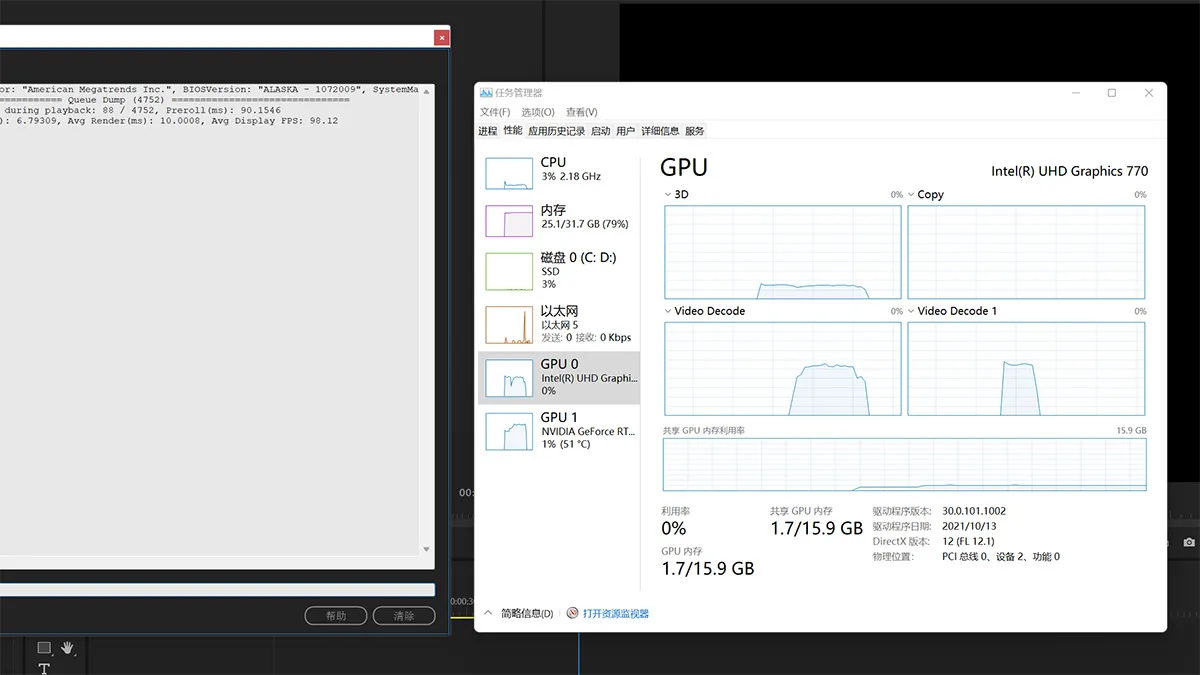Select the Rectangle tool in Premiere toolbar
The image size is (1200, 675).
tap(44, 648)
